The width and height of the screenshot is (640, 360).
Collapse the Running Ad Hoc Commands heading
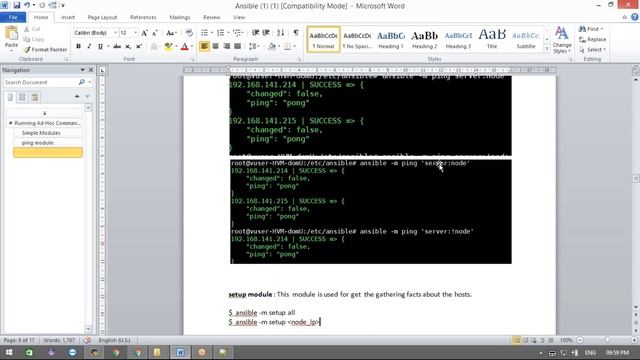[10, 123]
